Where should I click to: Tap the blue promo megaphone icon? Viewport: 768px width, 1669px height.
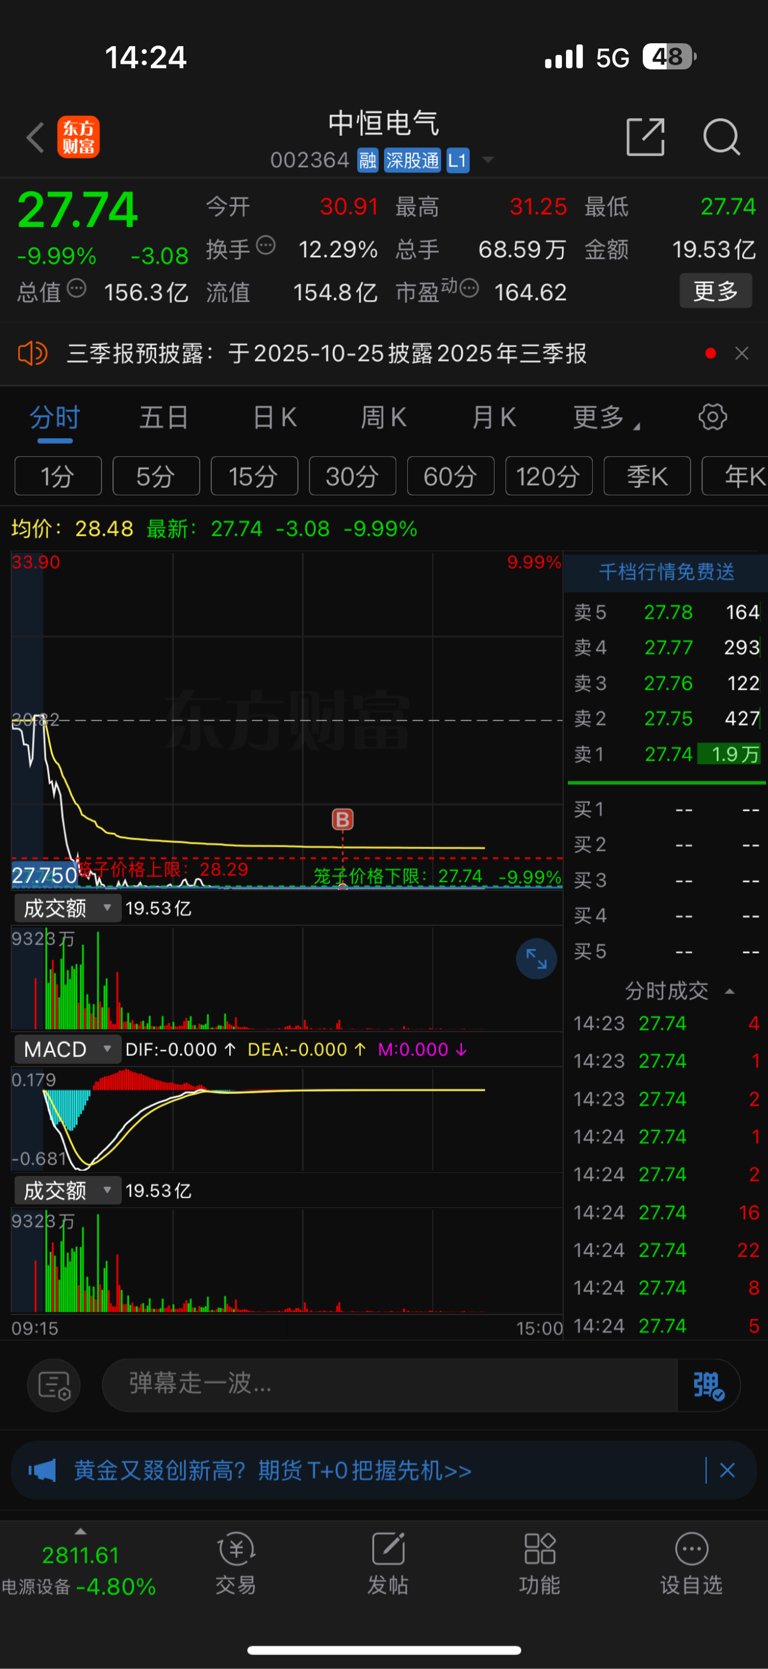point(42,1470)
